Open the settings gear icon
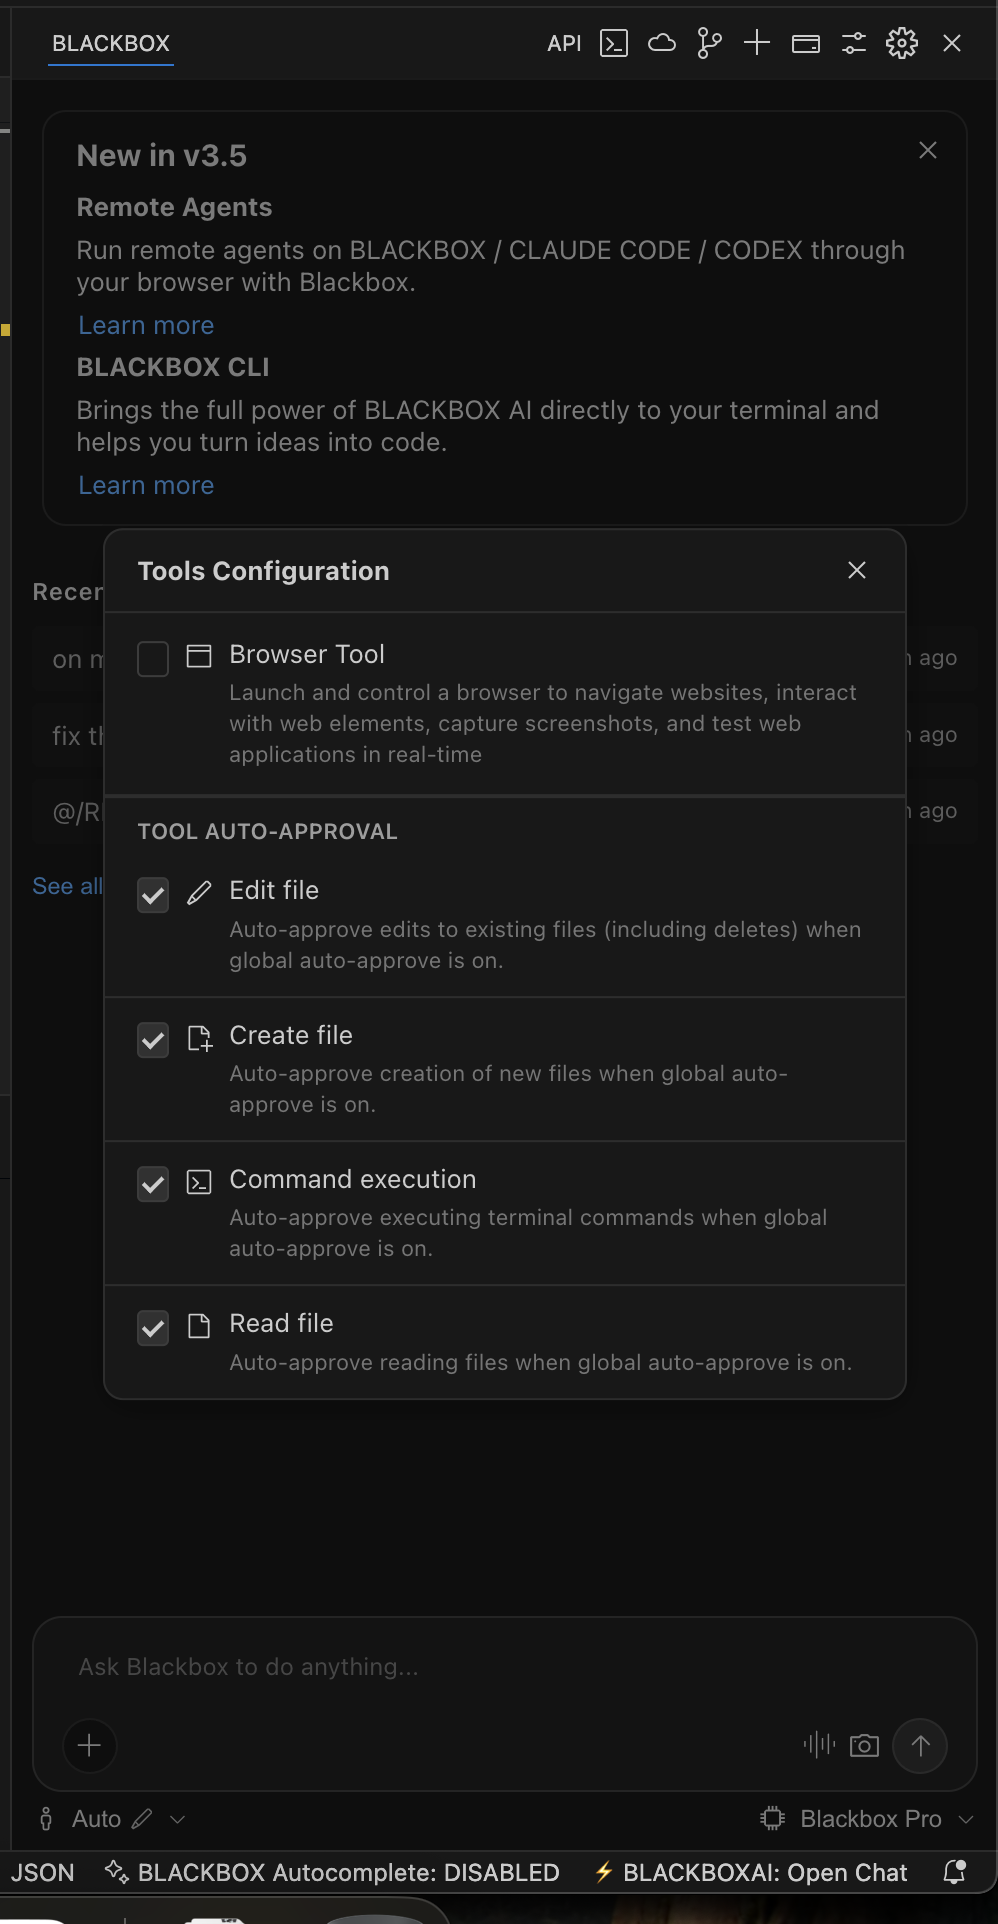This screenshot has width=998, height=1924. (902, 43)
